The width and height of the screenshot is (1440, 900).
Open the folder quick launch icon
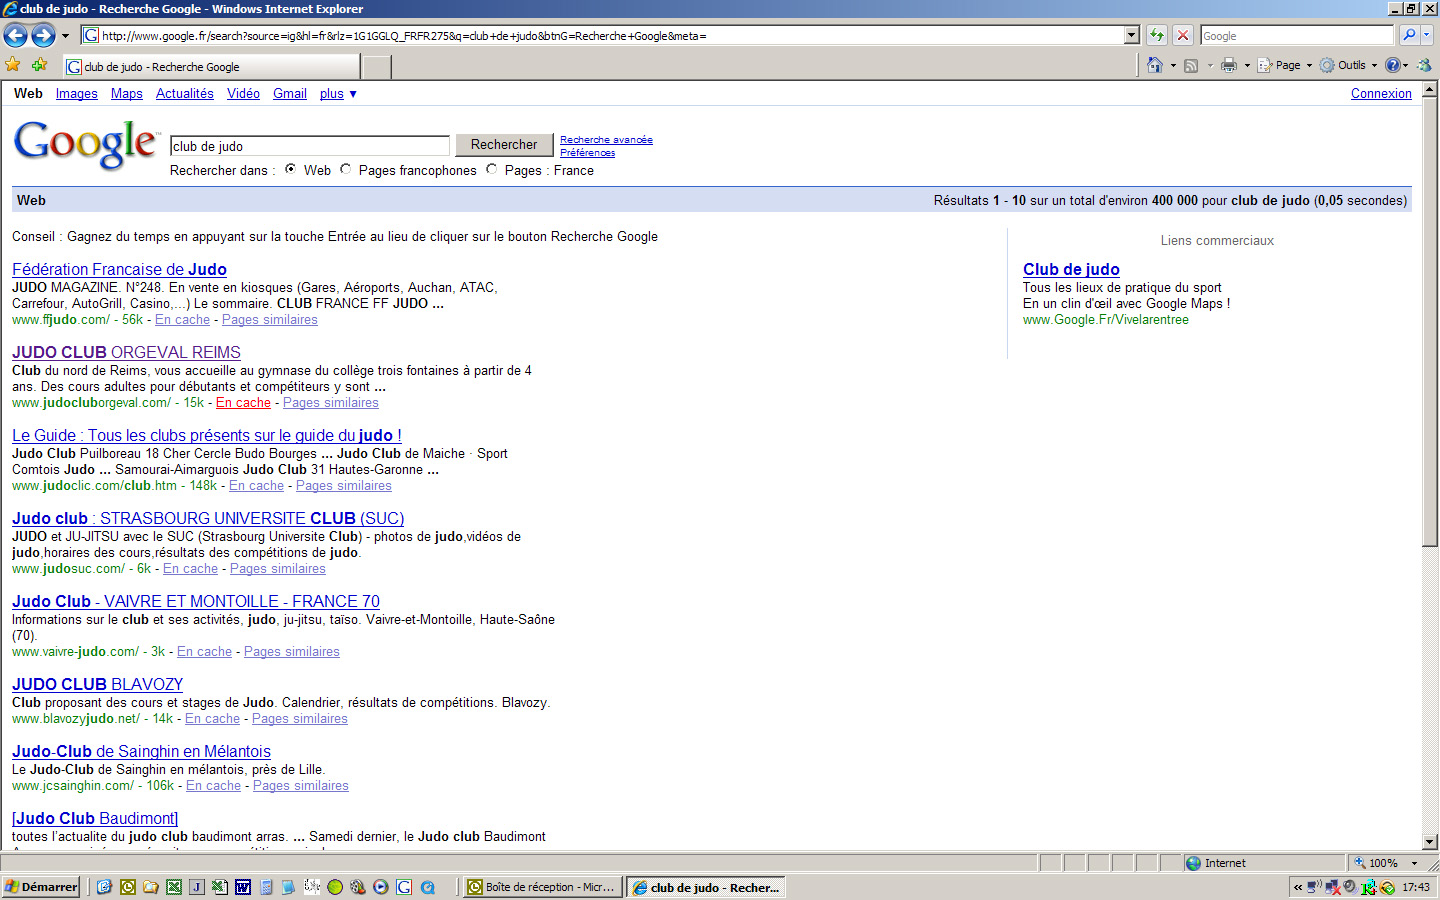[x=151, y=887]
